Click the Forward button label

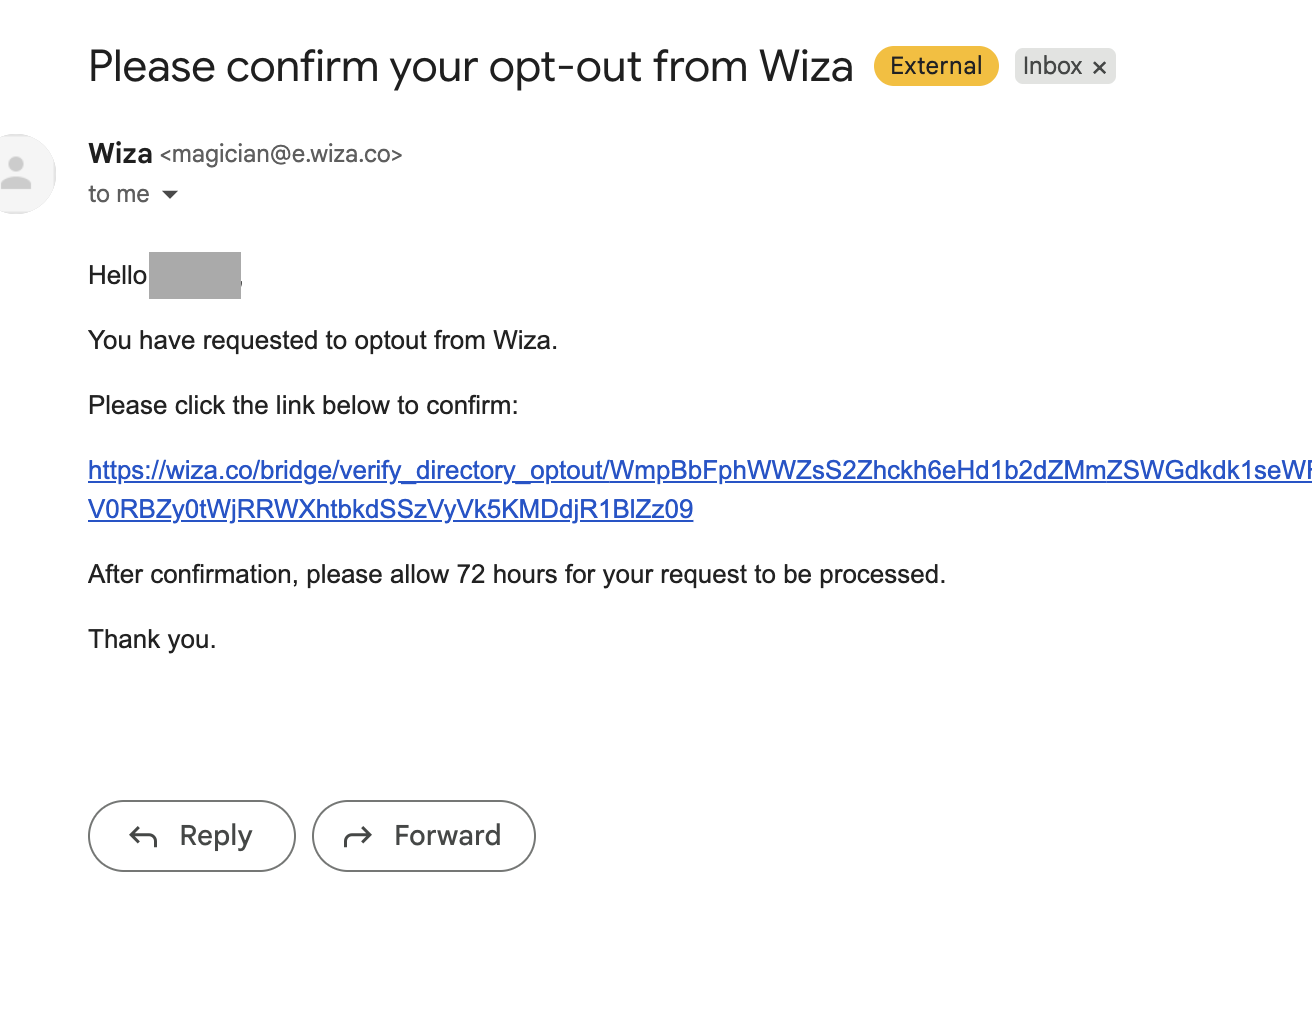[448, 835]
